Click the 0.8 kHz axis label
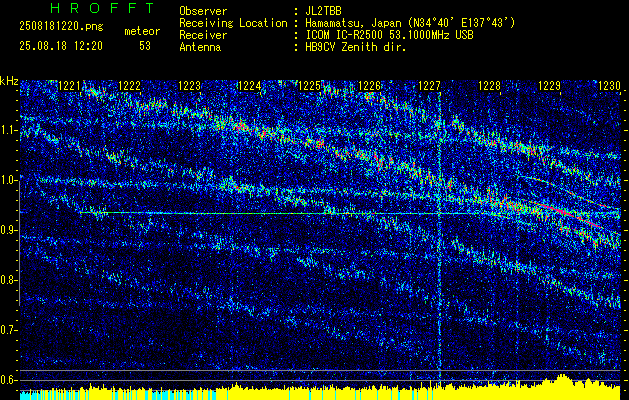The width and height of the screenshot is (629, 400). tap(9, 280)
